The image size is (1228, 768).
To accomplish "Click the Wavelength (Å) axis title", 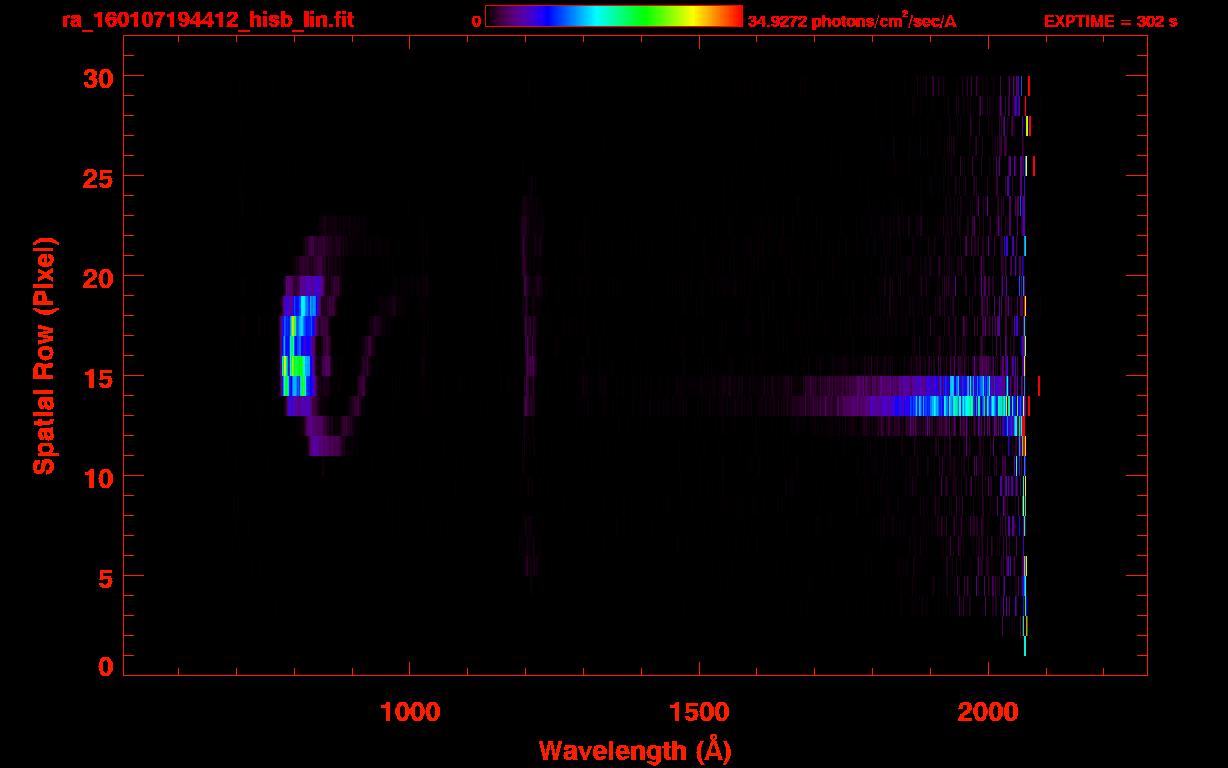I will pos(635,750).
